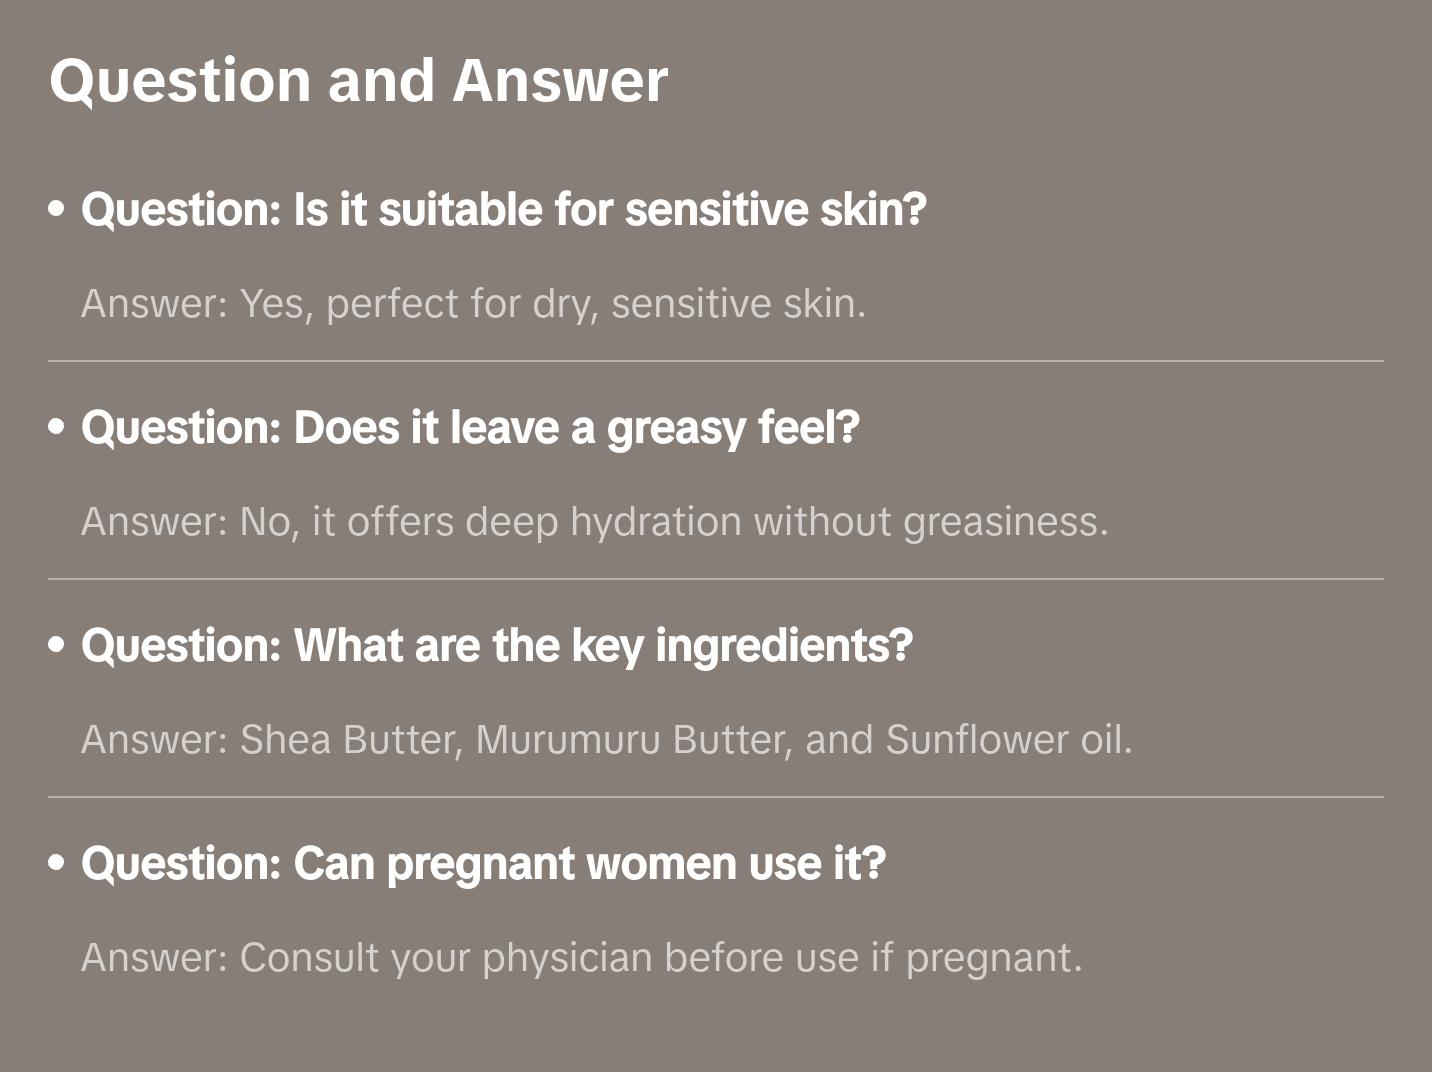Click the bullet beside the sensitive skin question

57,209
